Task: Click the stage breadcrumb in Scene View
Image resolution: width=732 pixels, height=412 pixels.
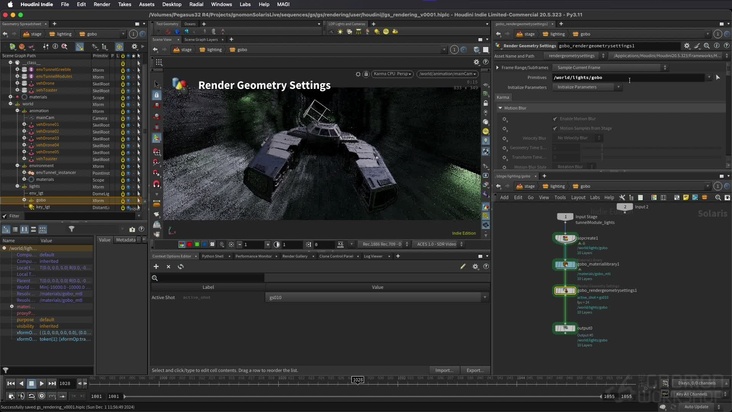Action: click(x=183, y=50)
